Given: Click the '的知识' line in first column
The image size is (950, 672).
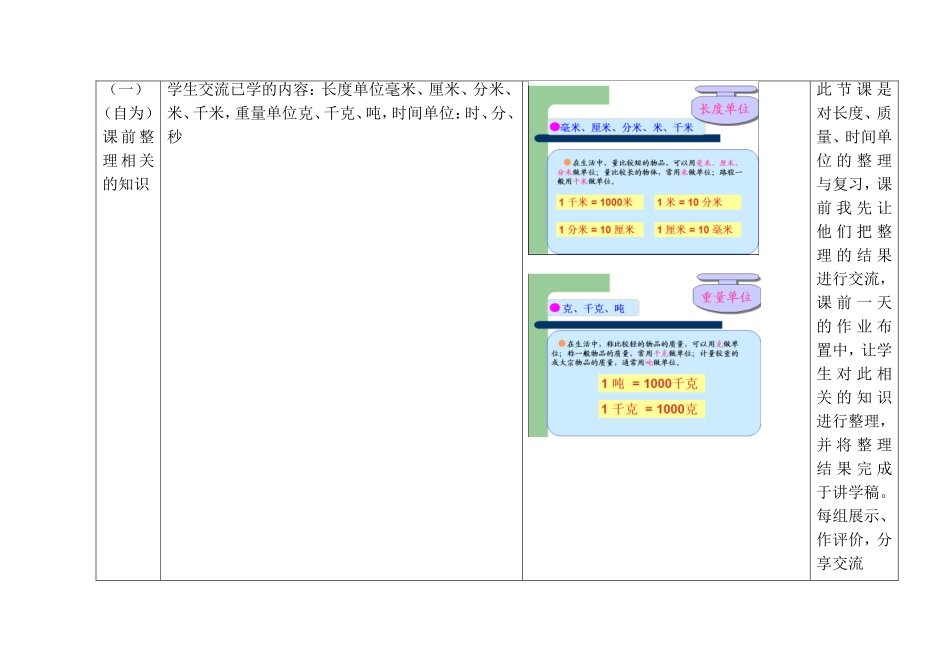Looking at the screenshot, I should tap(126, 184).
